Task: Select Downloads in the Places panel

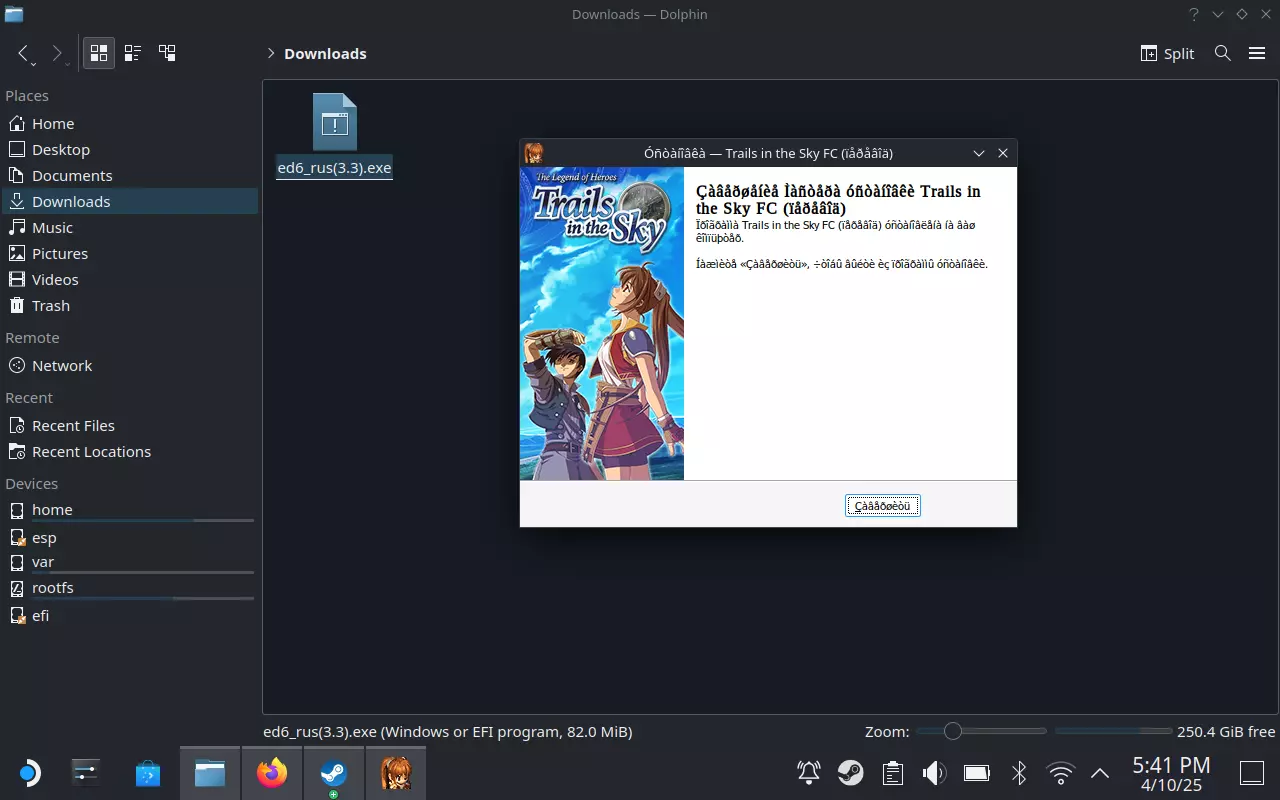Action: click(130, 202)
